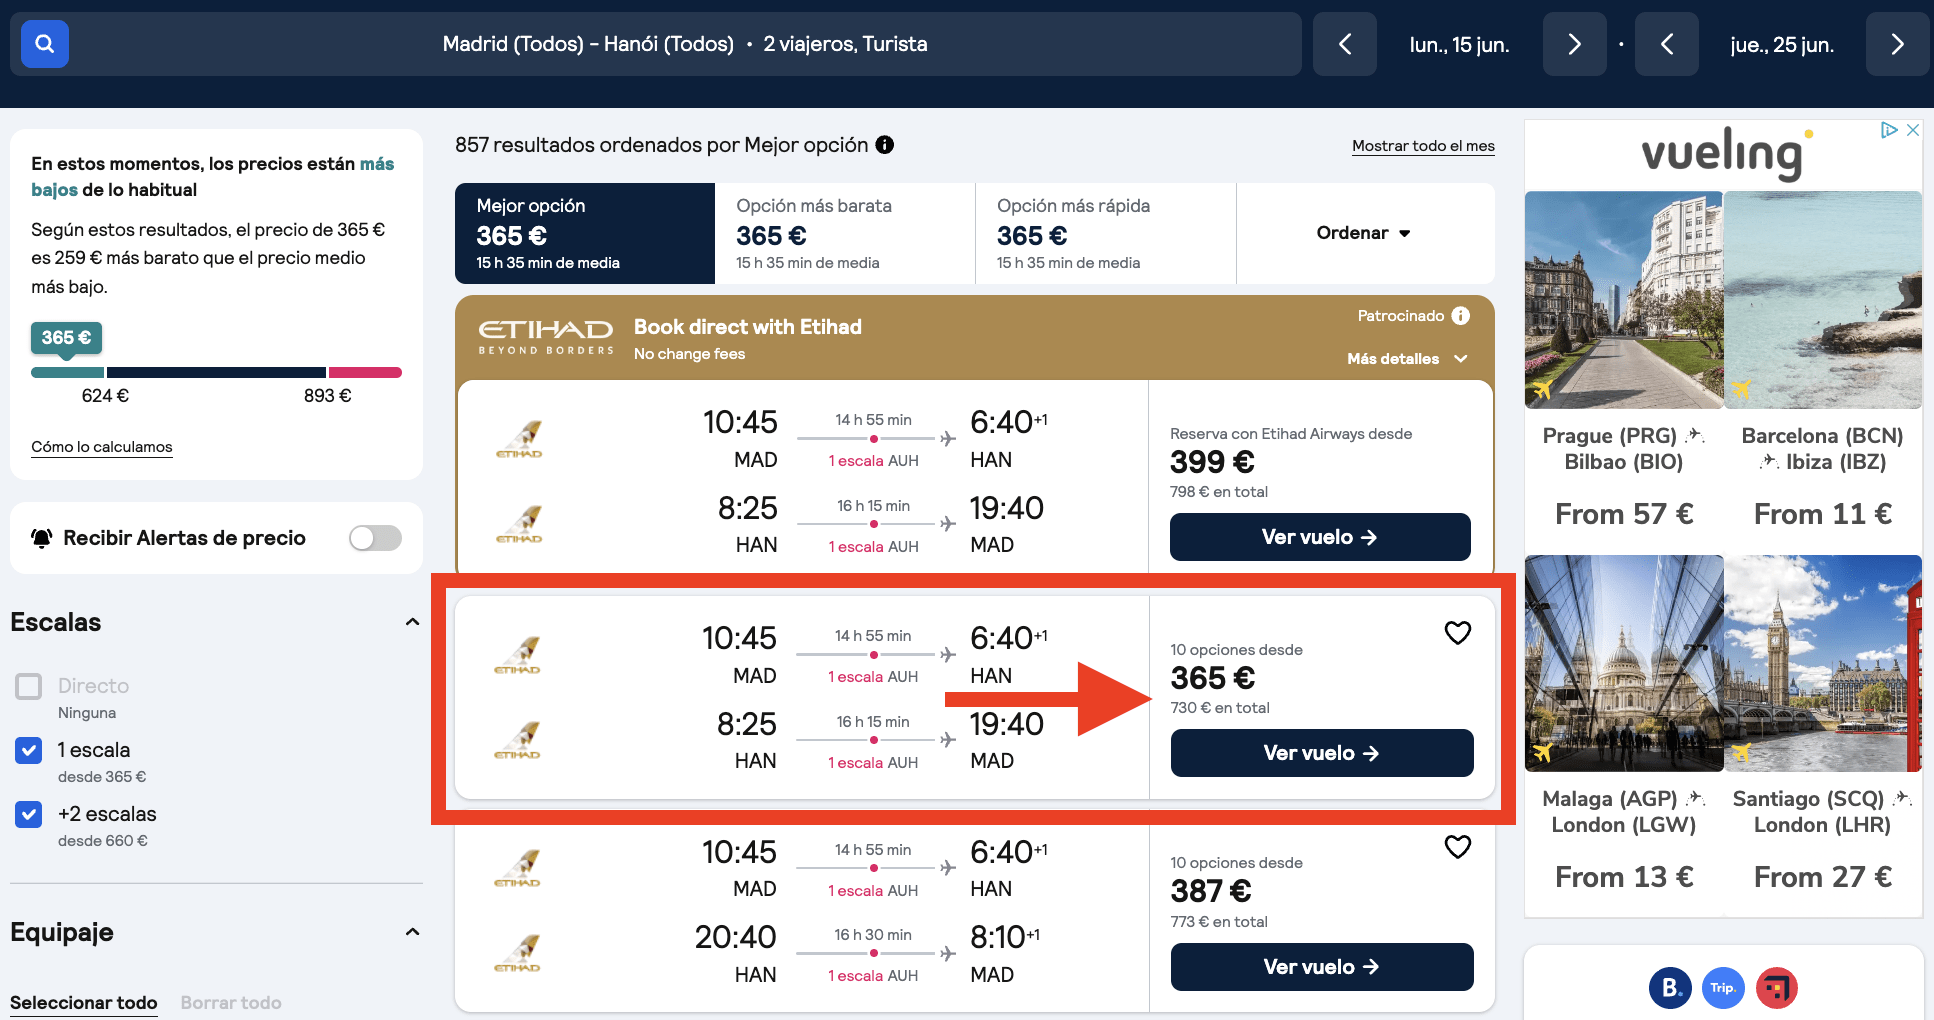The width and height of the screenshot is (1934, 1020).
Task: Switch to the Opción más barata tab
Action: (814, 233)
